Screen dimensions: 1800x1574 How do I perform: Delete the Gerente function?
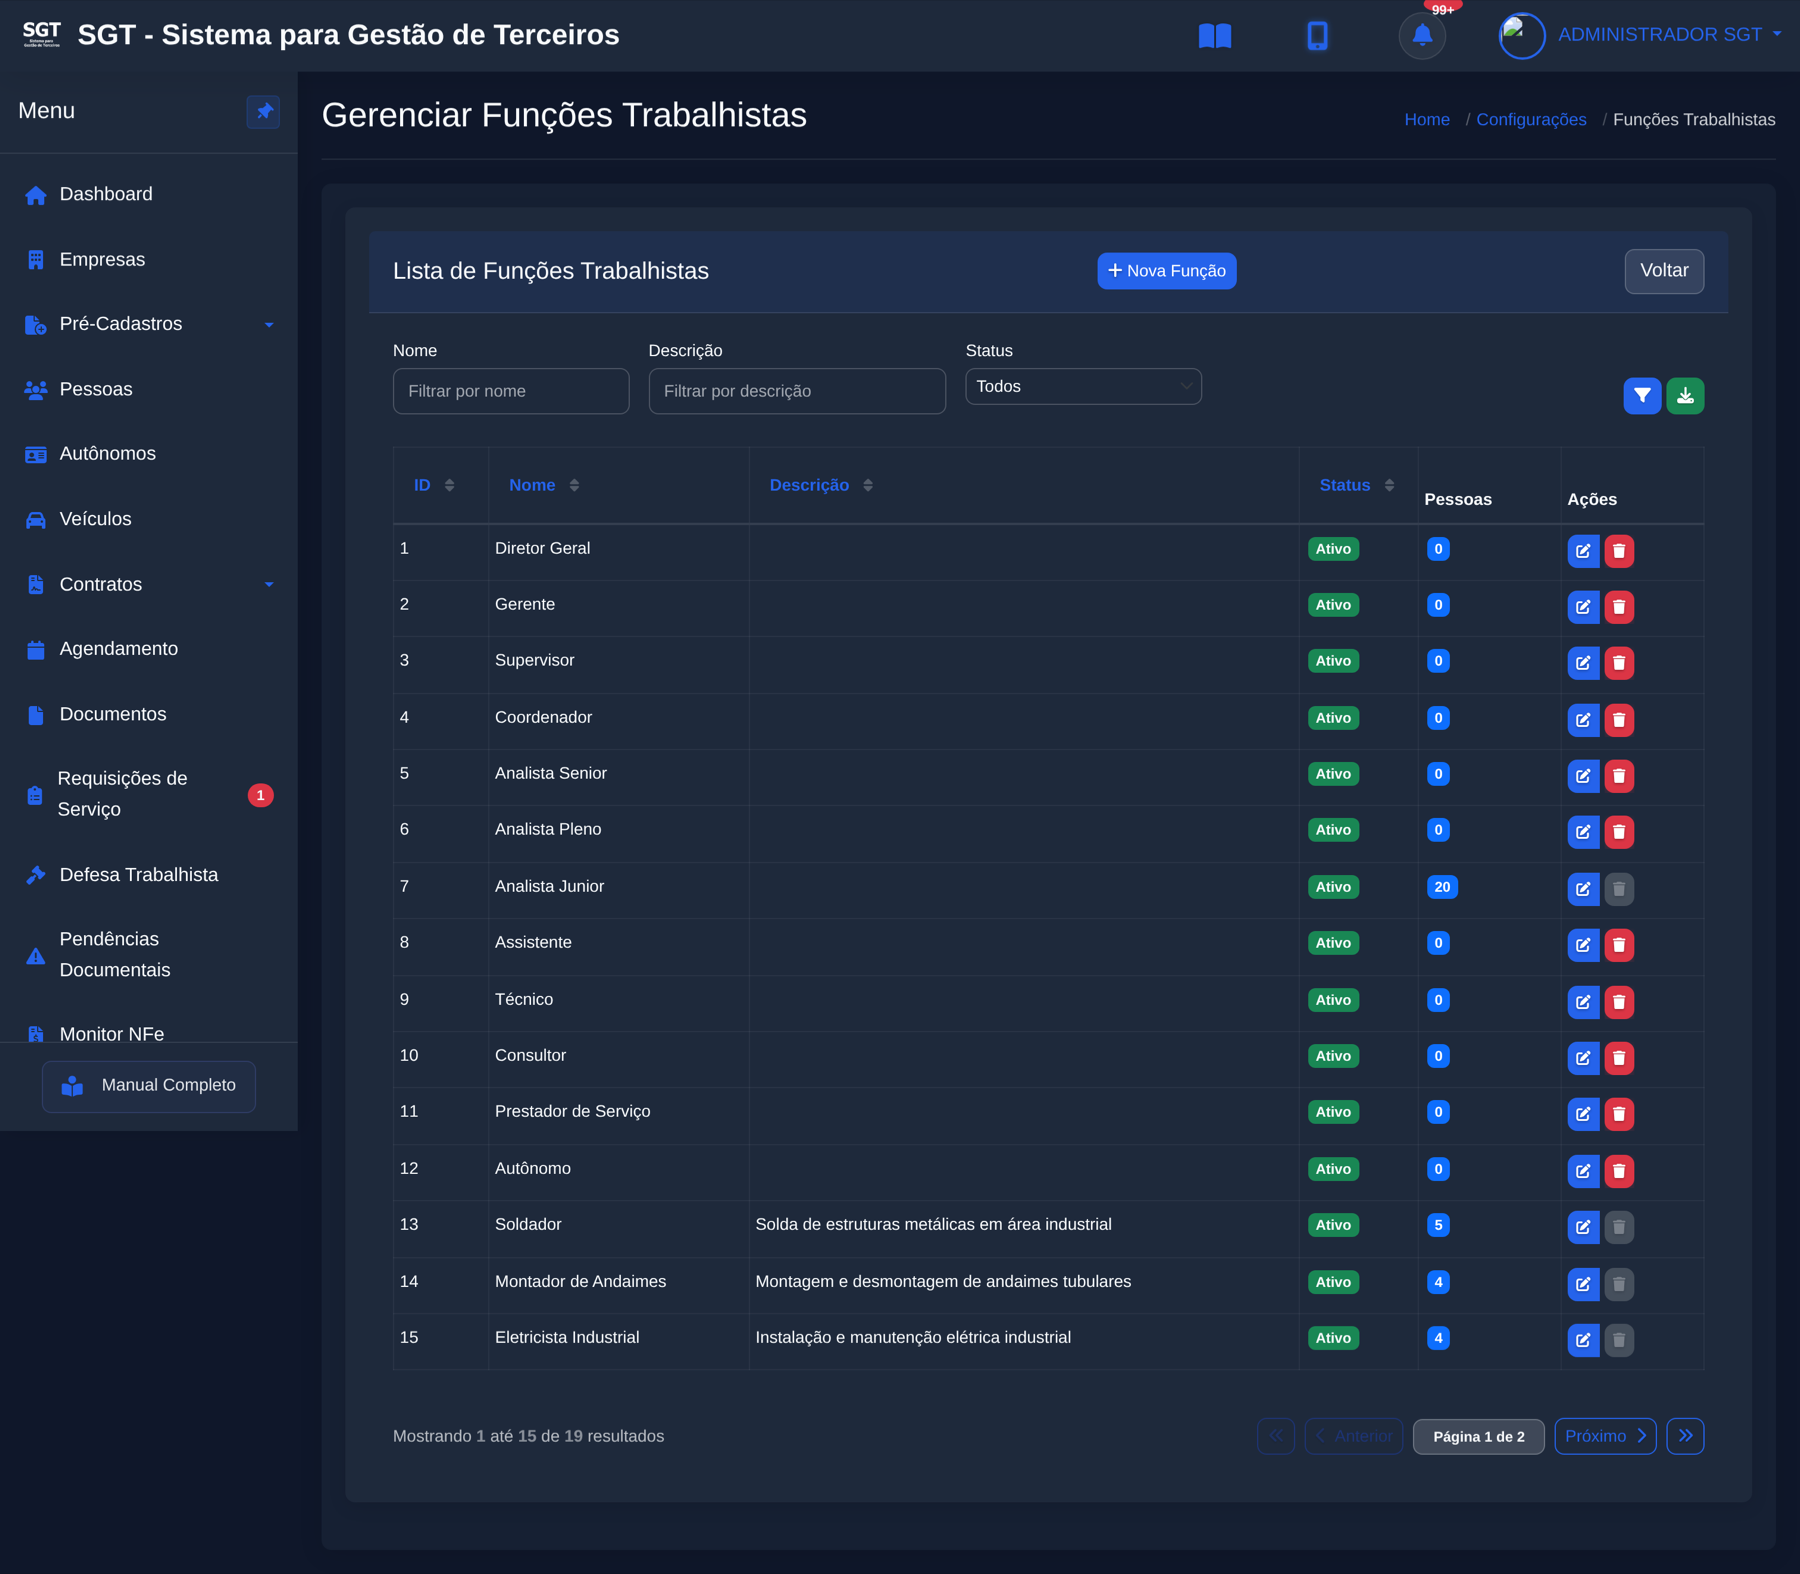(1619, 607)
